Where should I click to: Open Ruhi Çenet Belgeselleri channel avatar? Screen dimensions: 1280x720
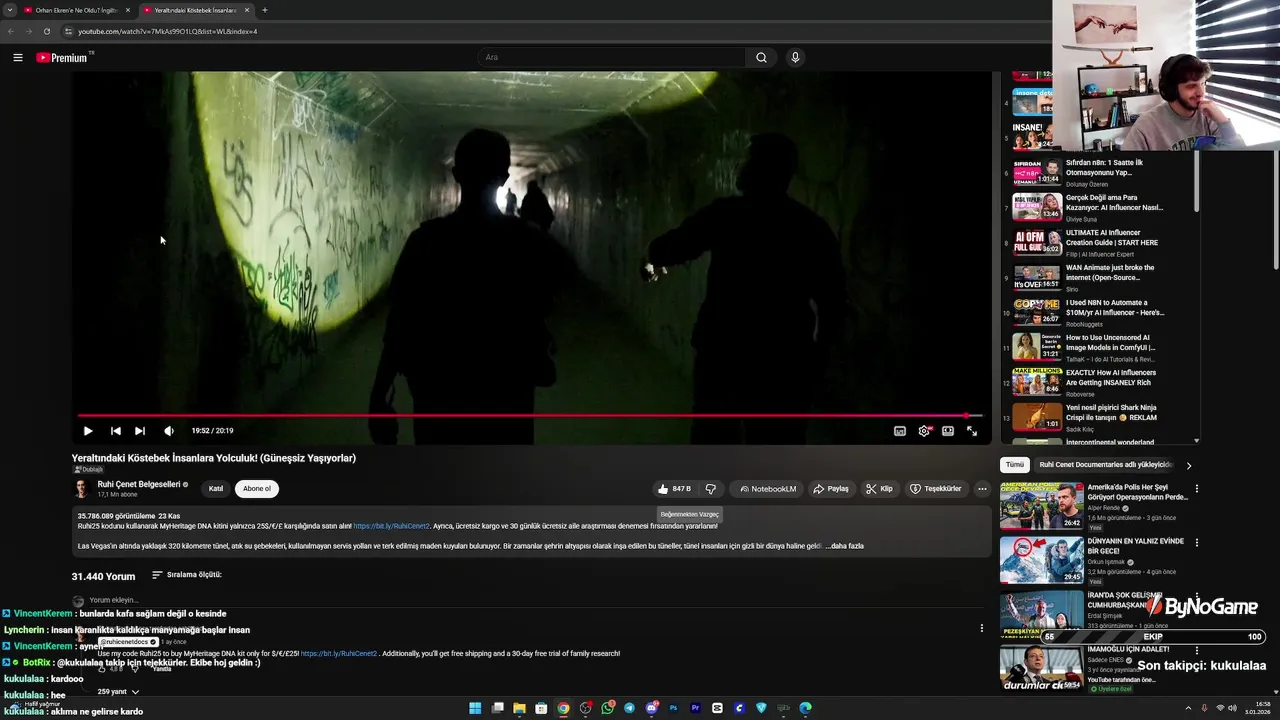pyautogui.click(x=81, y=489)
